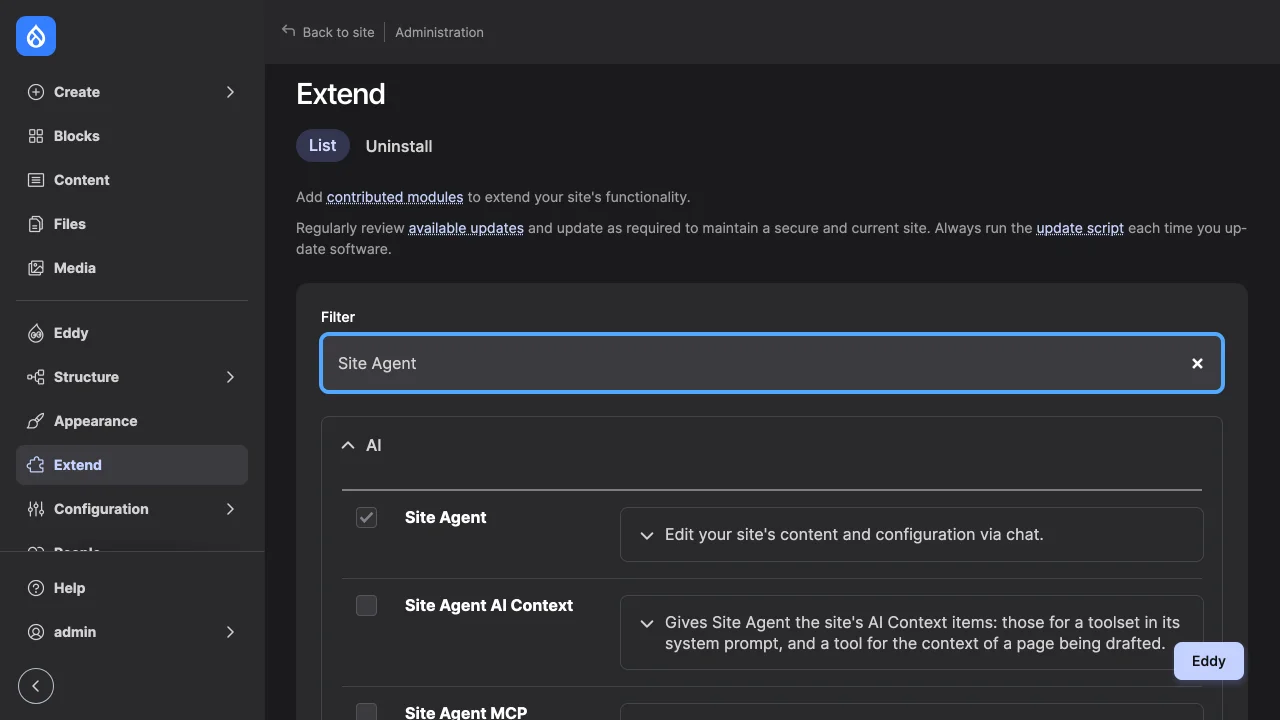Screen dimensions: 1280x720
Task: Open Administration in the breadcrumb bar
Action: pos(439,32)
